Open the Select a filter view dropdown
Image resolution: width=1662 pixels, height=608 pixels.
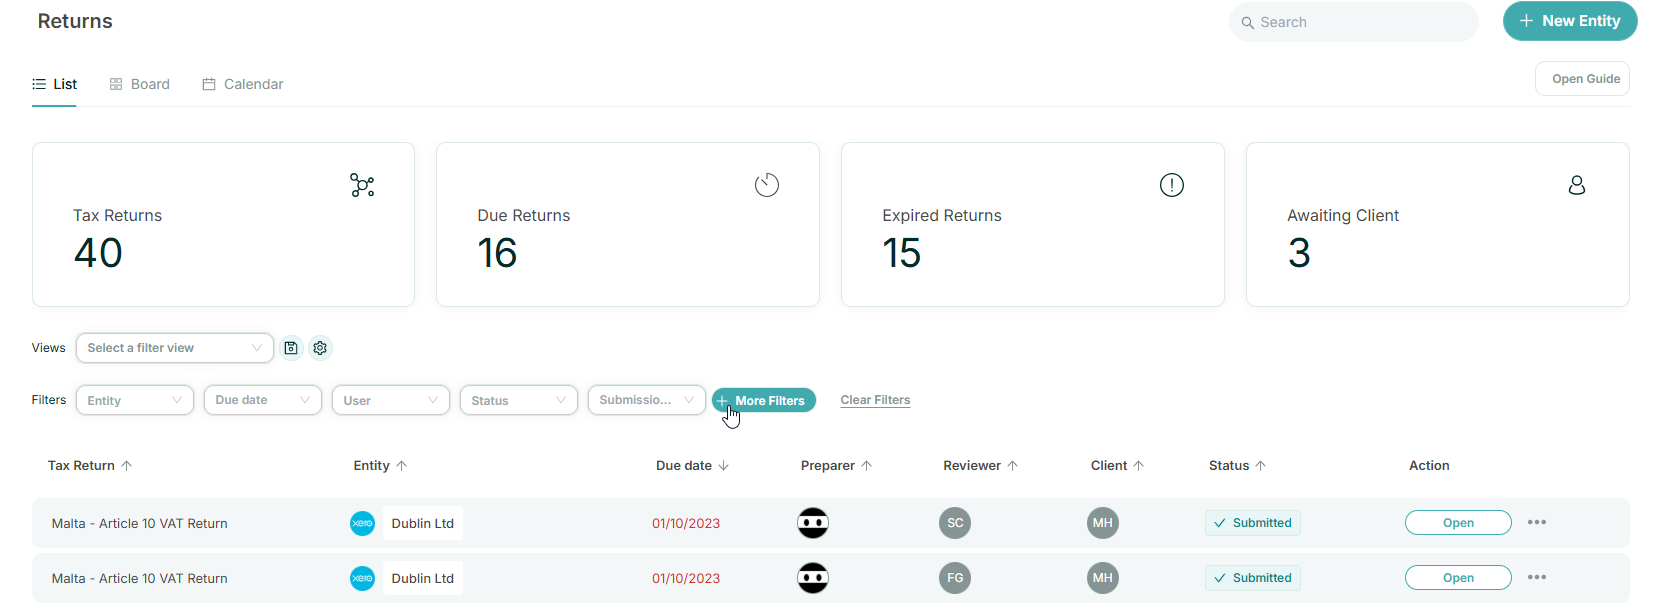174,348
